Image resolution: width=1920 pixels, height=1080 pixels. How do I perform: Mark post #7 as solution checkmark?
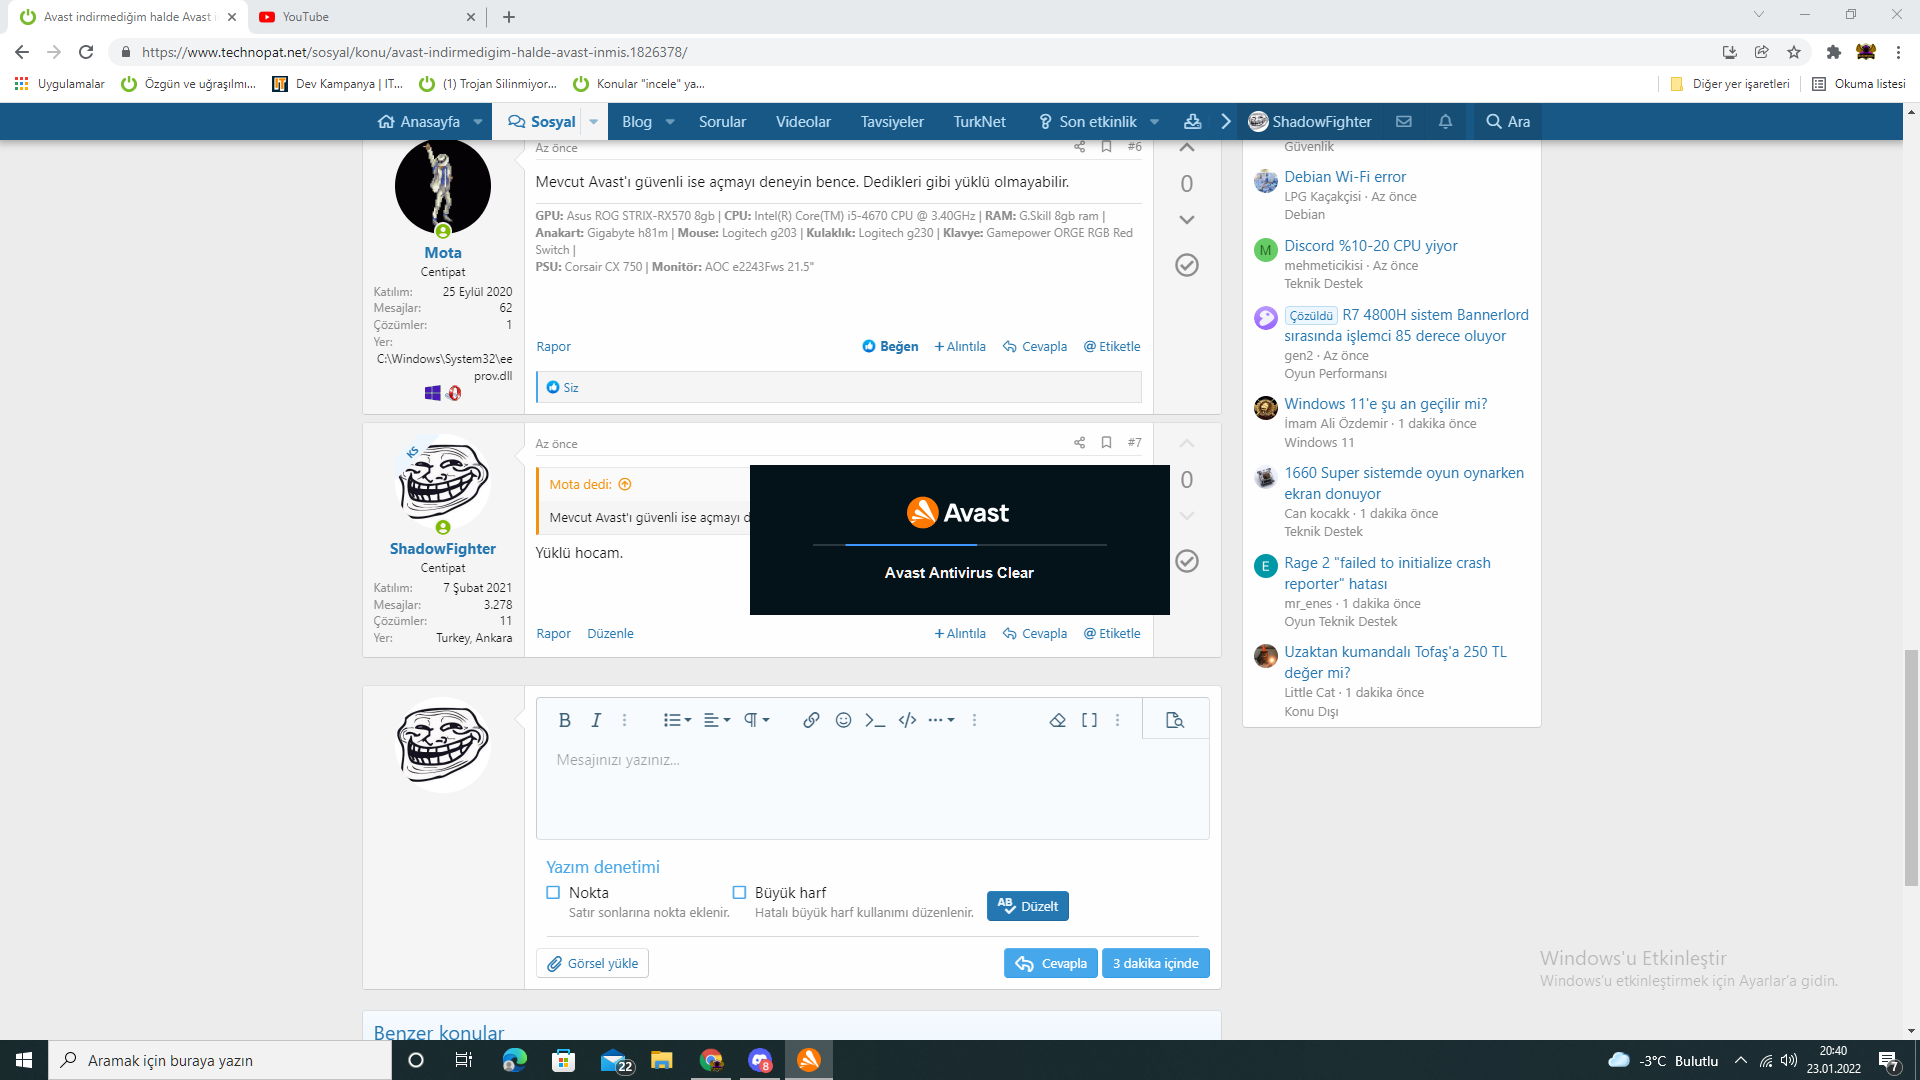[1186, 561]
